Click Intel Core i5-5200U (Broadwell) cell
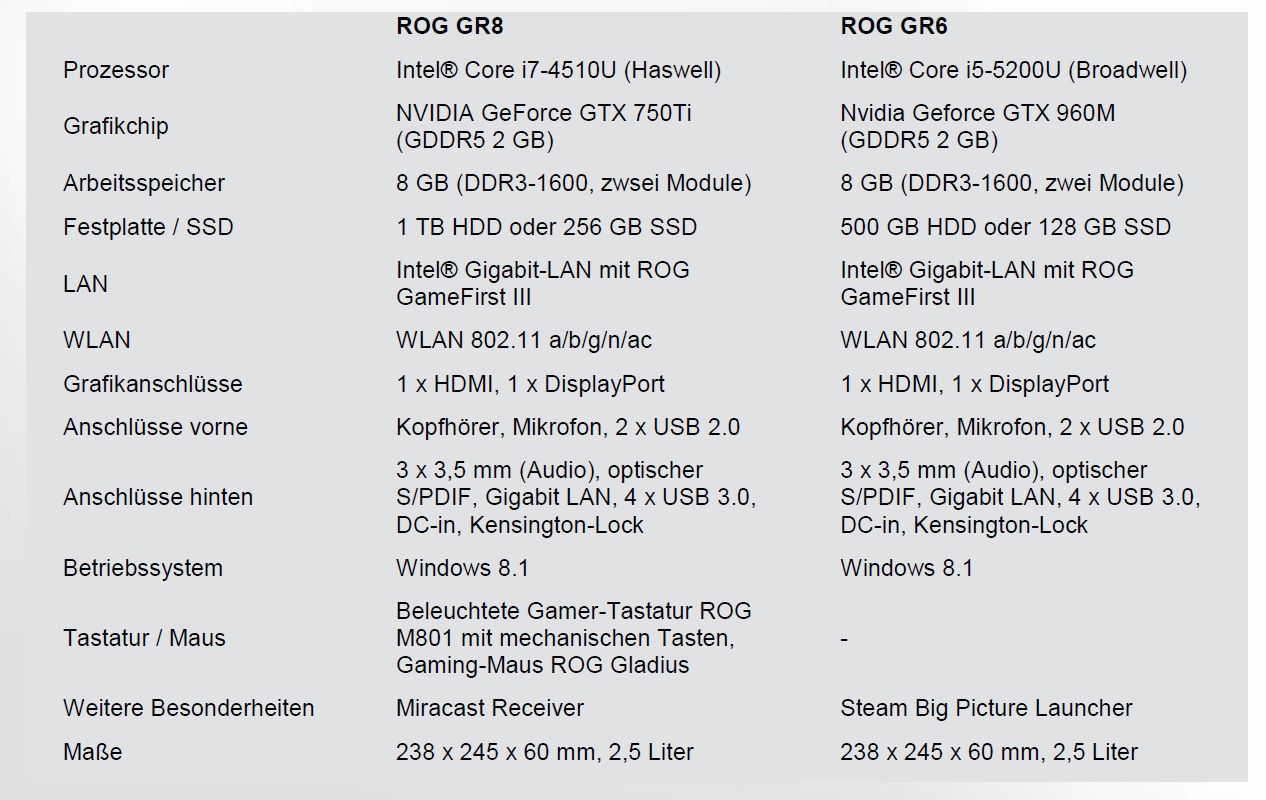 coord(1013,70)
